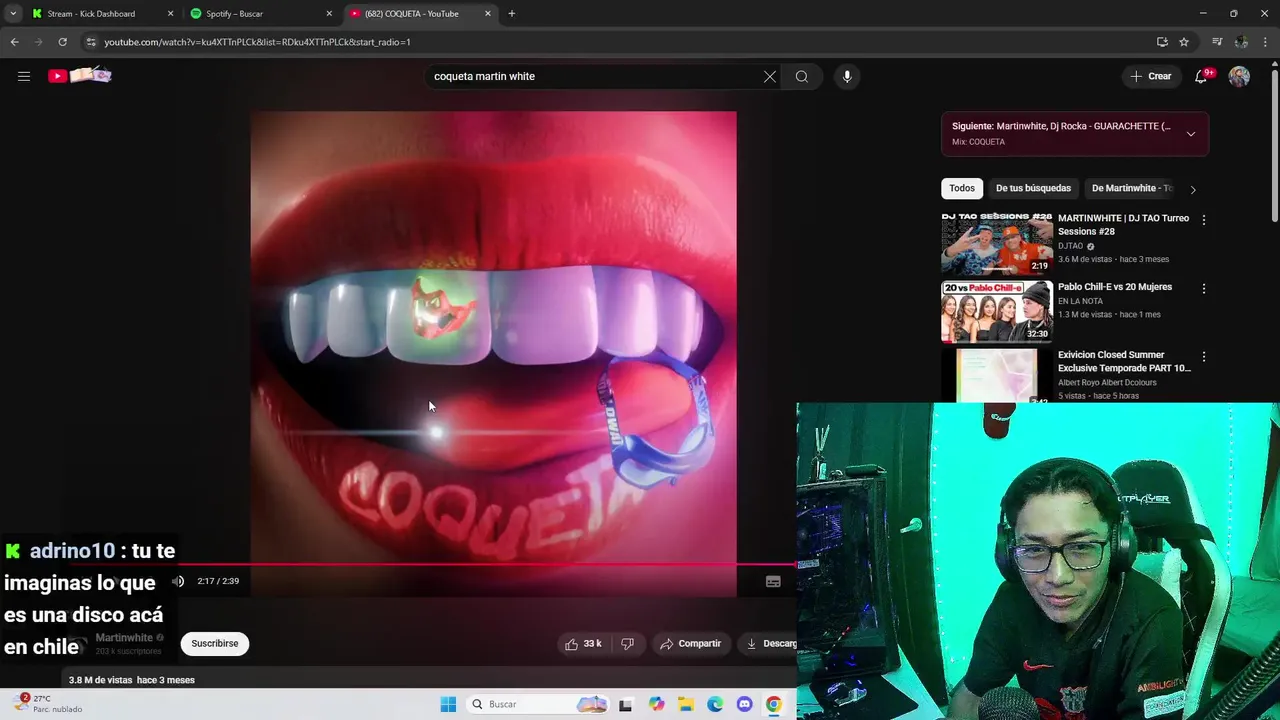This screenshot has height=720, width=1280.
Task: Go back in Chrome browser
Action: pyautogui.click(x=14, y=42)
